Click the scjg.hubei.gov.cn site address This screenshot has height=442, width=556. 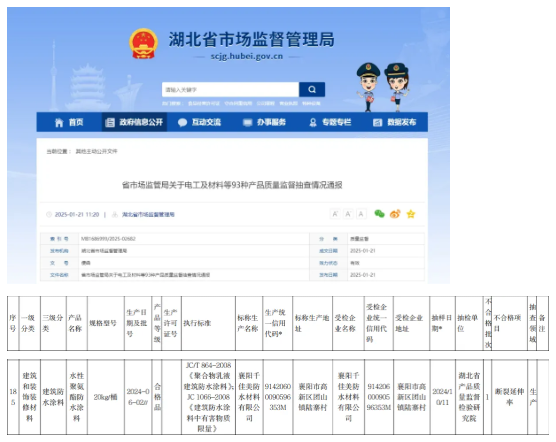click(x=247, y=56)
